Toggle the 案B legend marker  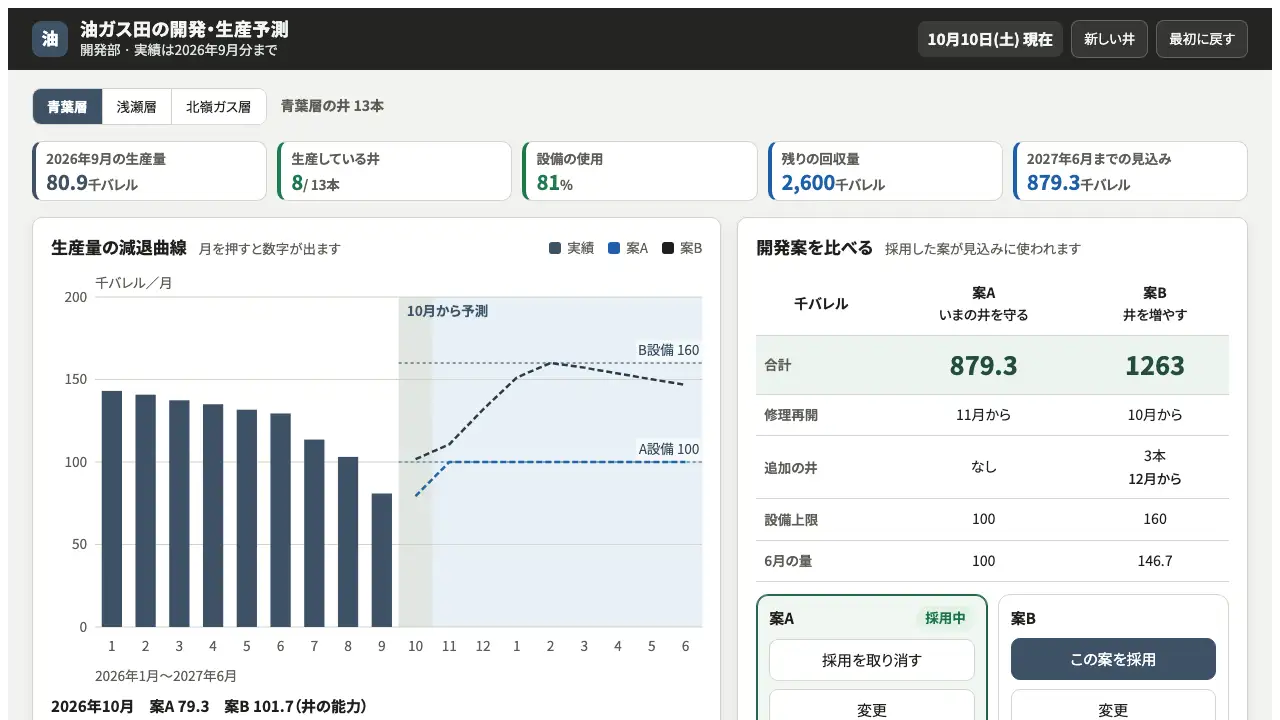[x=668, y=248]
